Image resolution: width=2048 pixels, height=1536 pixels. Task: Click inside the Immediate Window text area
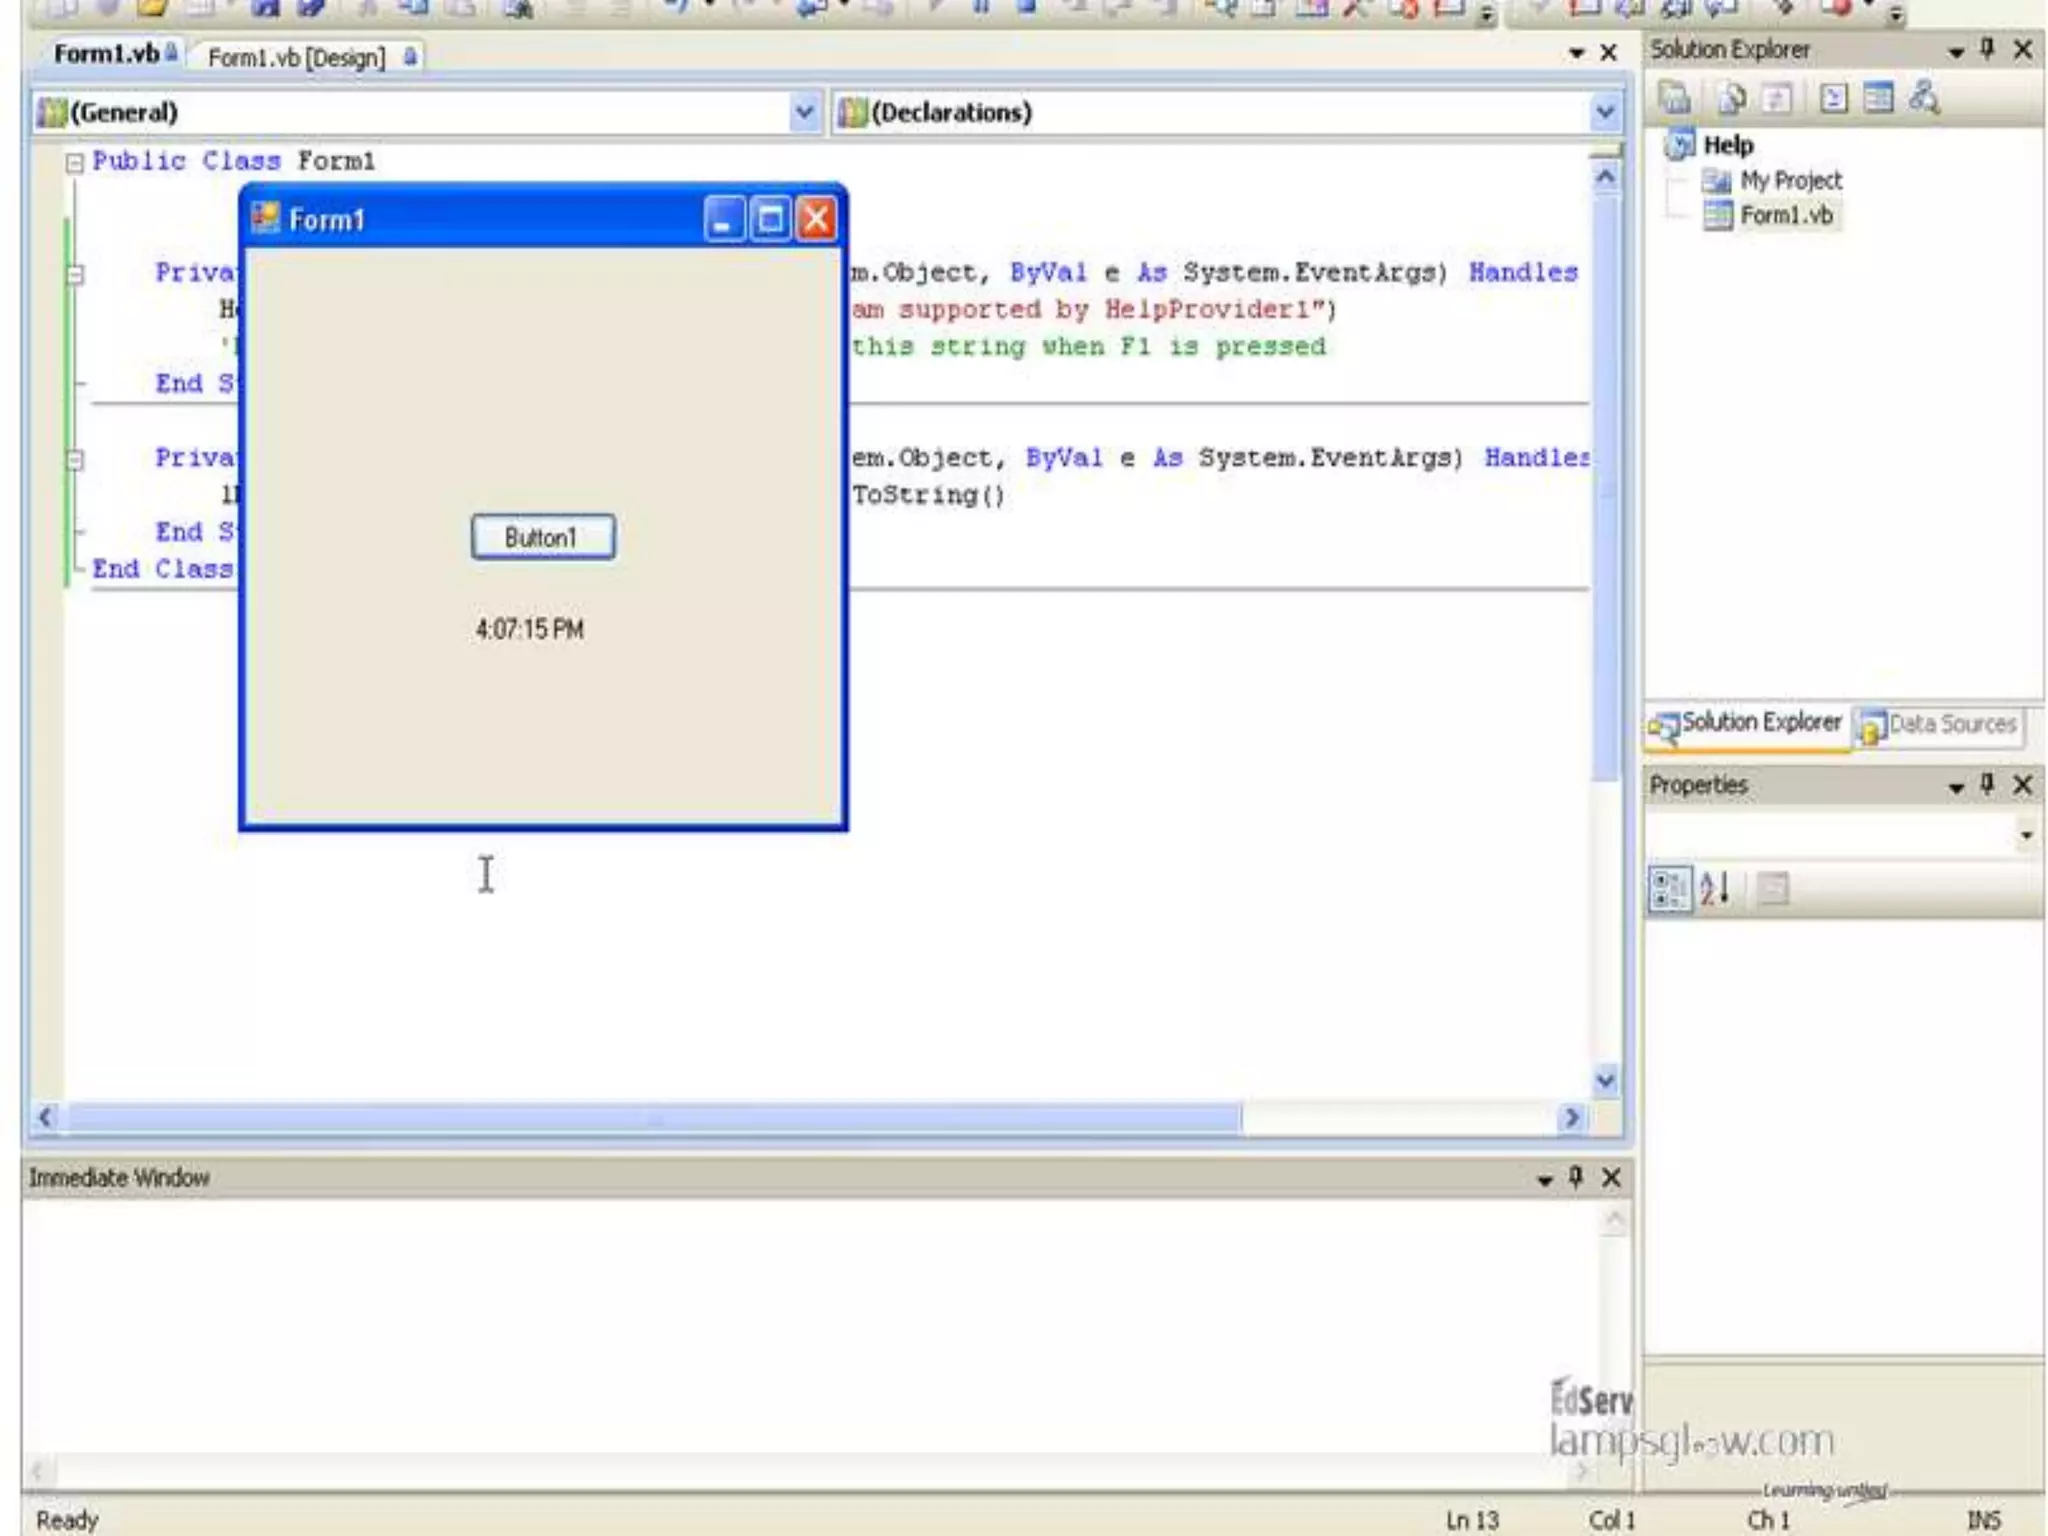[x=810, y=1325]
